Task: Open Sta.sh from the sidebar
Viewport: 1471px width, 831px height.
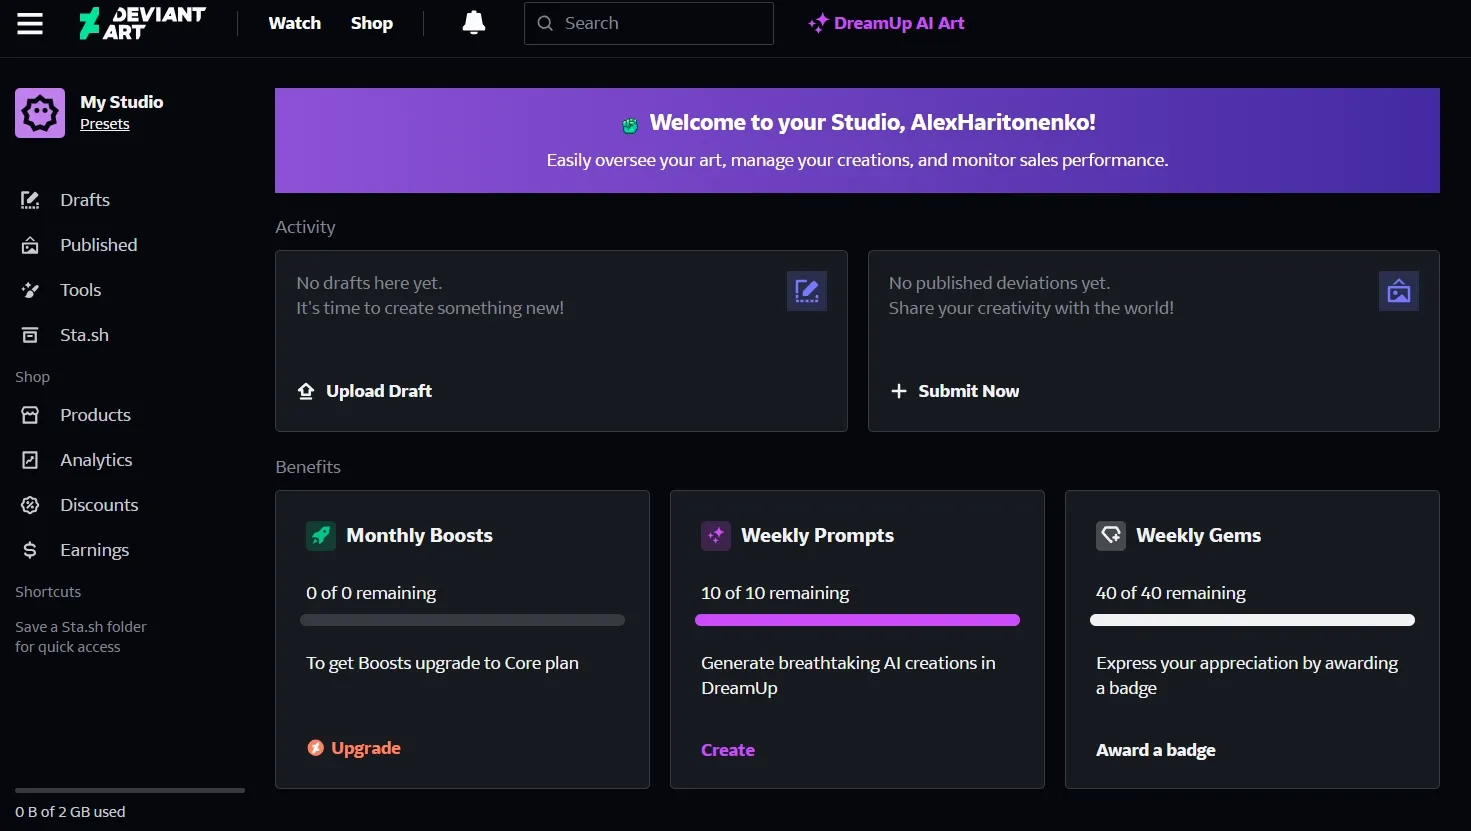Action: click(x=85, y=335)
